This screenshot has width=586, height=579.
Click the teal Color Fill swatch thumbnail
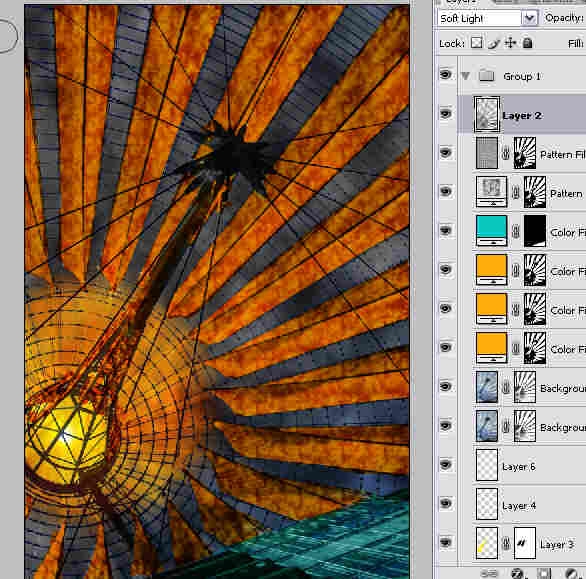click(x=491, y=231)
